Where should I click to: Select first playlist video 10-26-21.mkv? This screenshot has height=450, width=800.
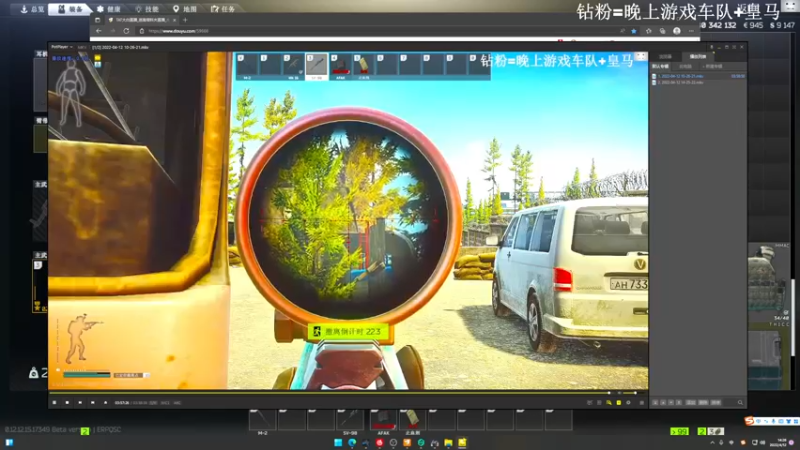pyautogui.click(x=698, y=76)
